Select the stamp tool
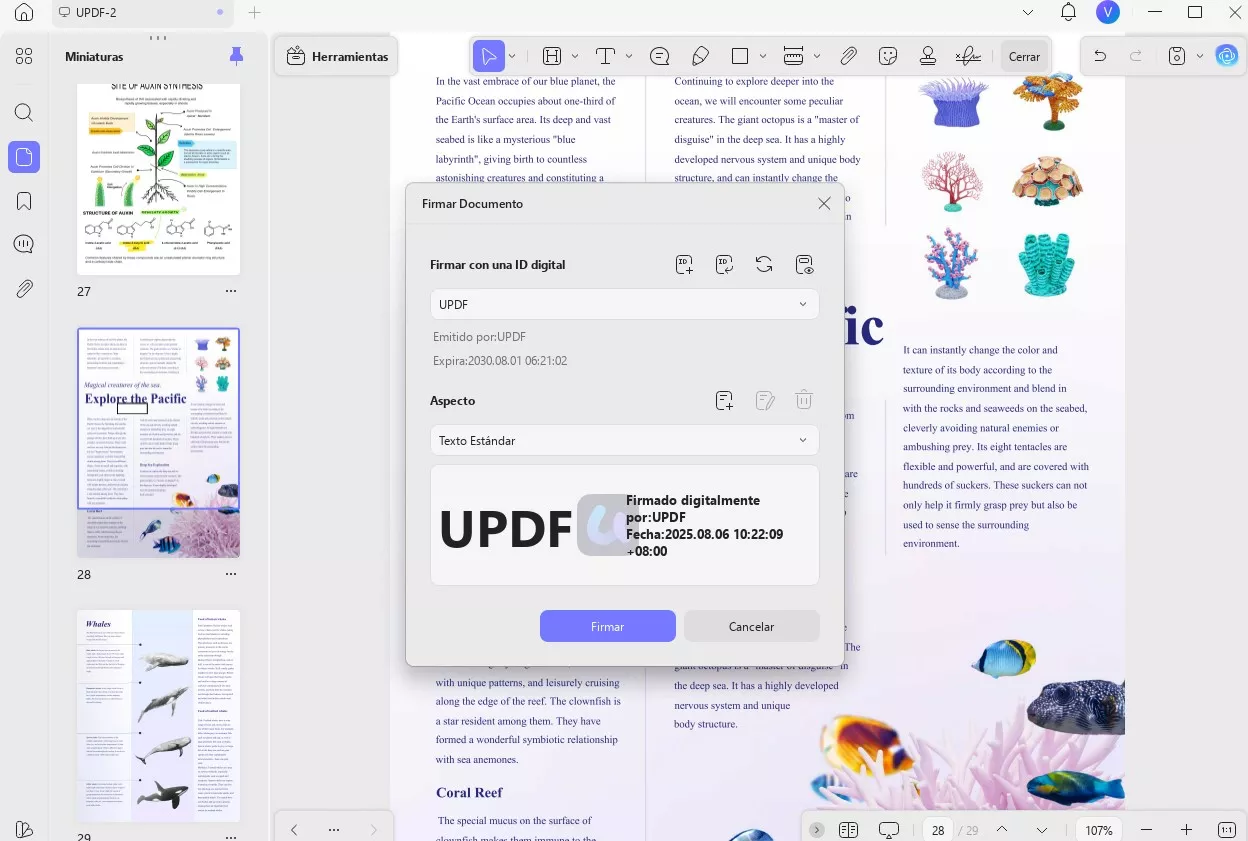This screenshot has height=841, width=1248. (x=928, y=56)
